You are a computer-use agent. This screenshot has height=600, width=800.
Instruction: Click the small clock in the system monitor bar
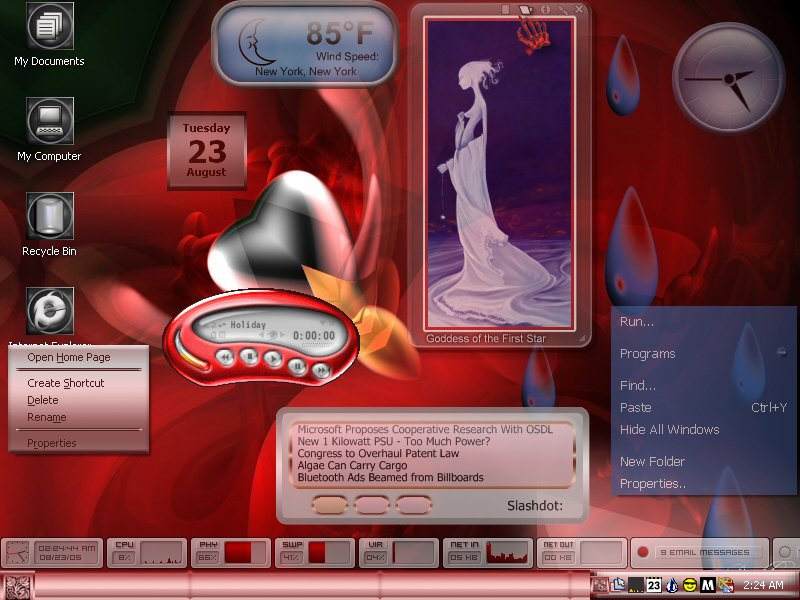[x=17, y=553]
